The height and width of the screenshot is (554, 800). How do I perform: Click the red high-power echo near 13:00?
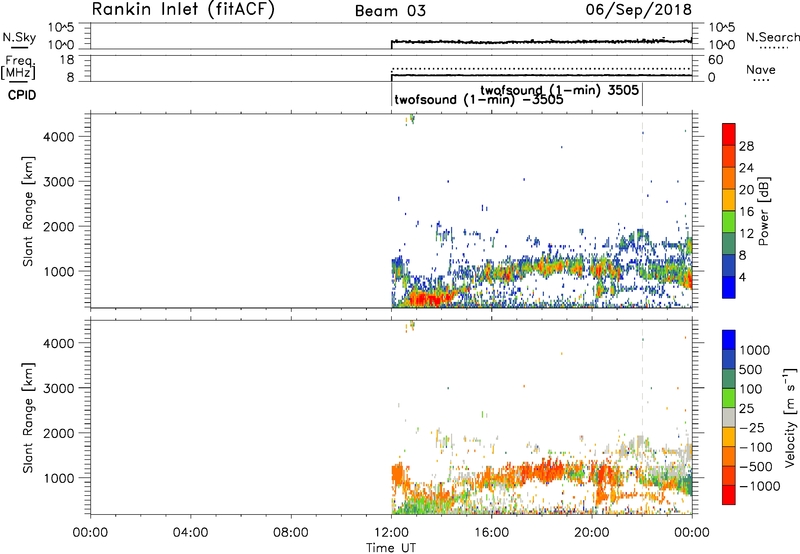pyautogui.click(x=427, y=299)
